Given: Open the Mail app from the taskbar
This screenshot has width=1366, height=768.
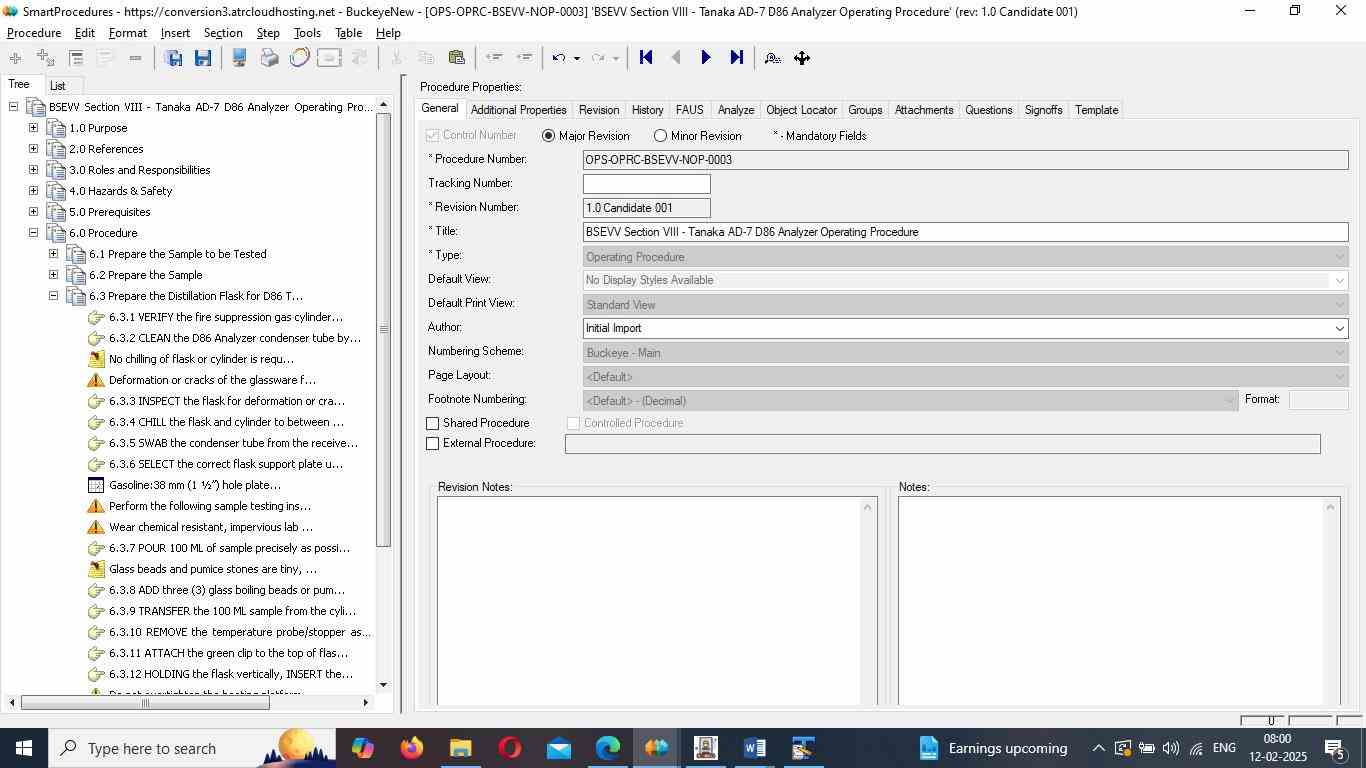Looking at the screenshot, I should coord(558,748).
